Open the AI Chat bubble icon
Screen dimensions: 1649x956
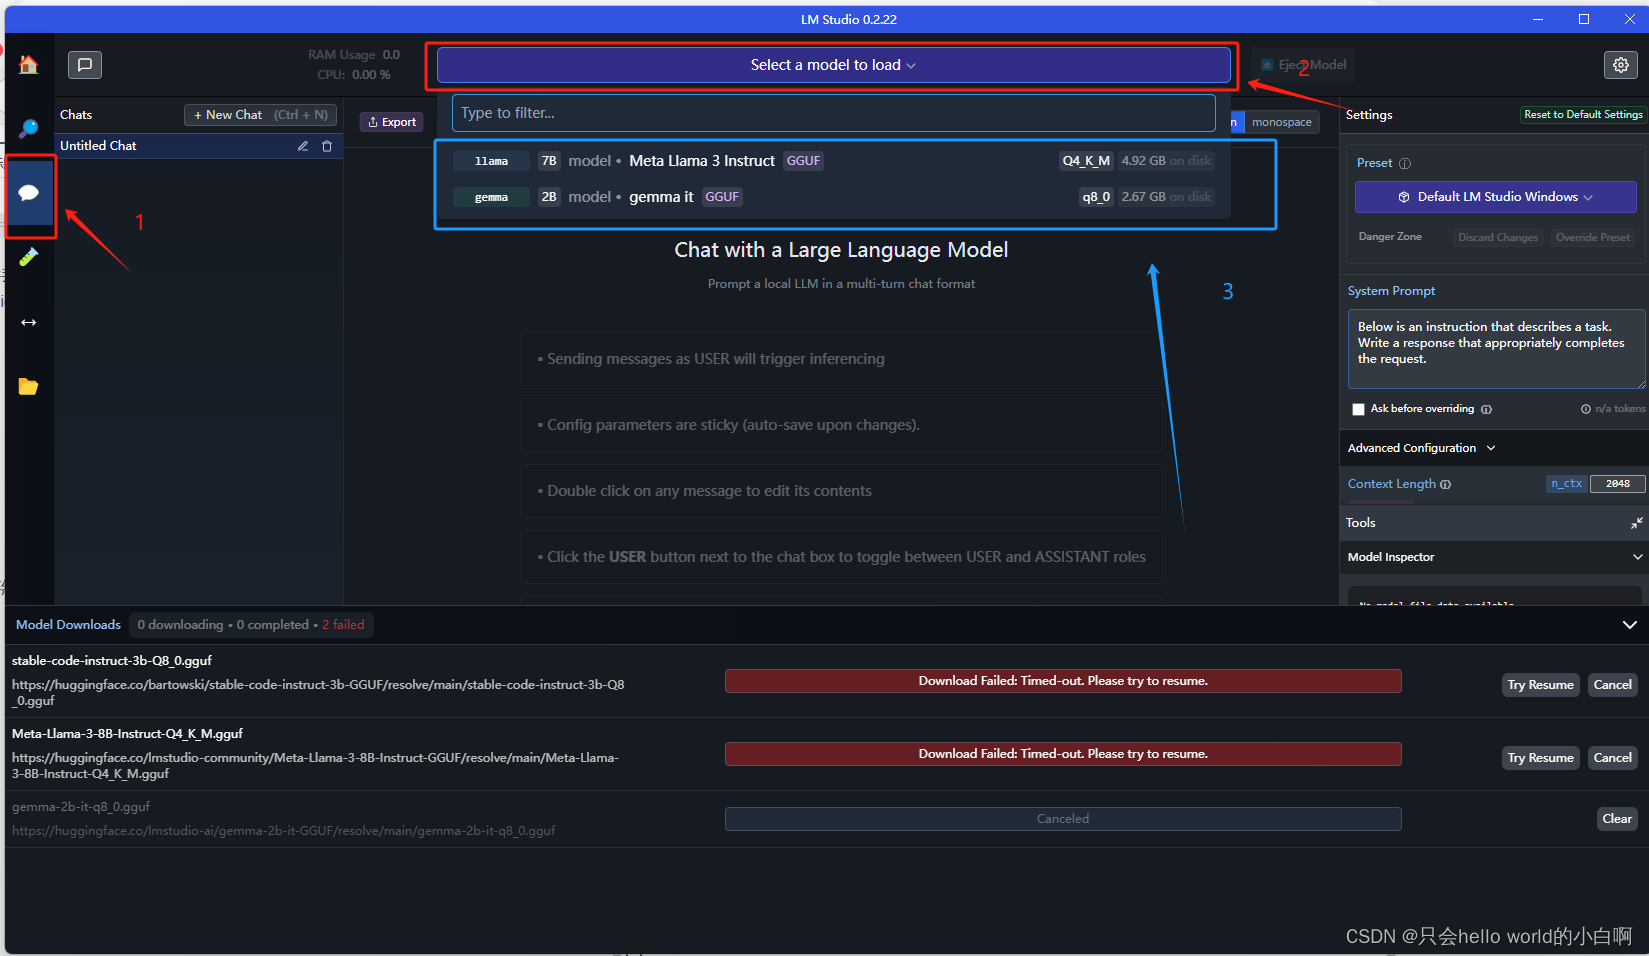(28, 192)
